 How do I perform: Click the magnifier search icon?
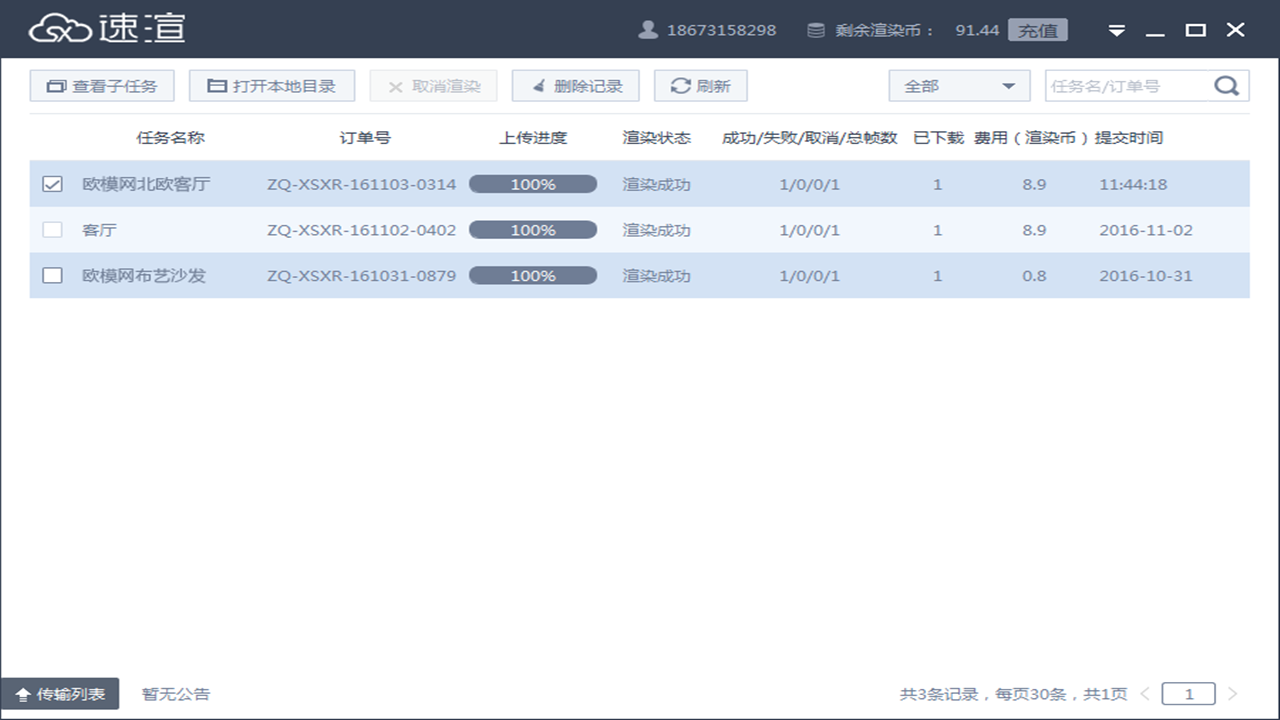1227,85
